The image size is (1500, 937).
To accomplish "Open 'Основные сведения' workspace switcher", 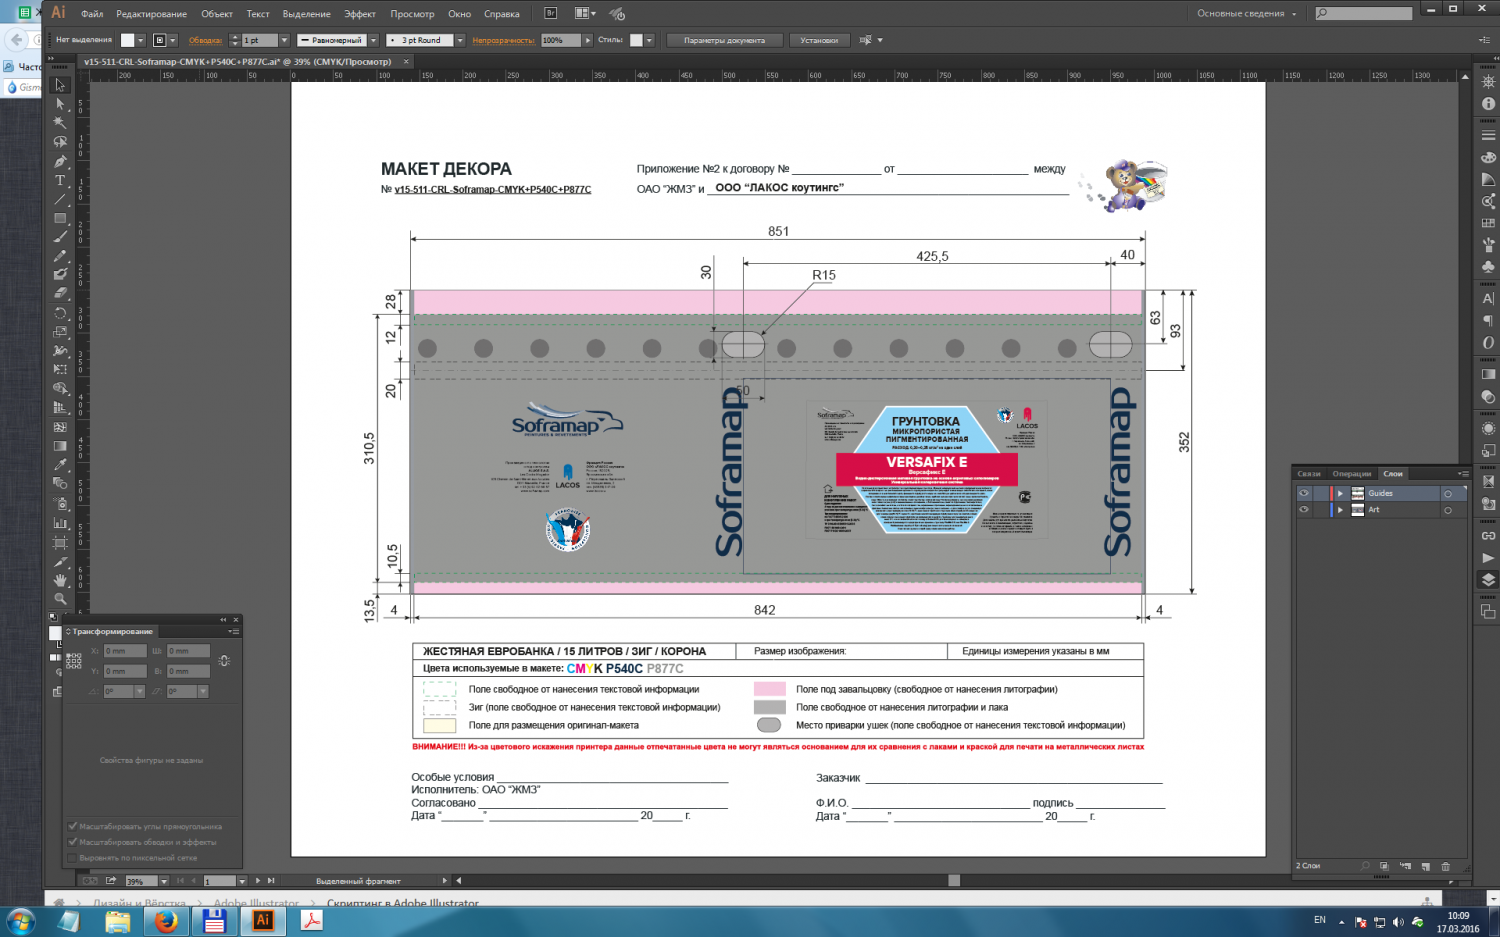I will click(1246, 13).
